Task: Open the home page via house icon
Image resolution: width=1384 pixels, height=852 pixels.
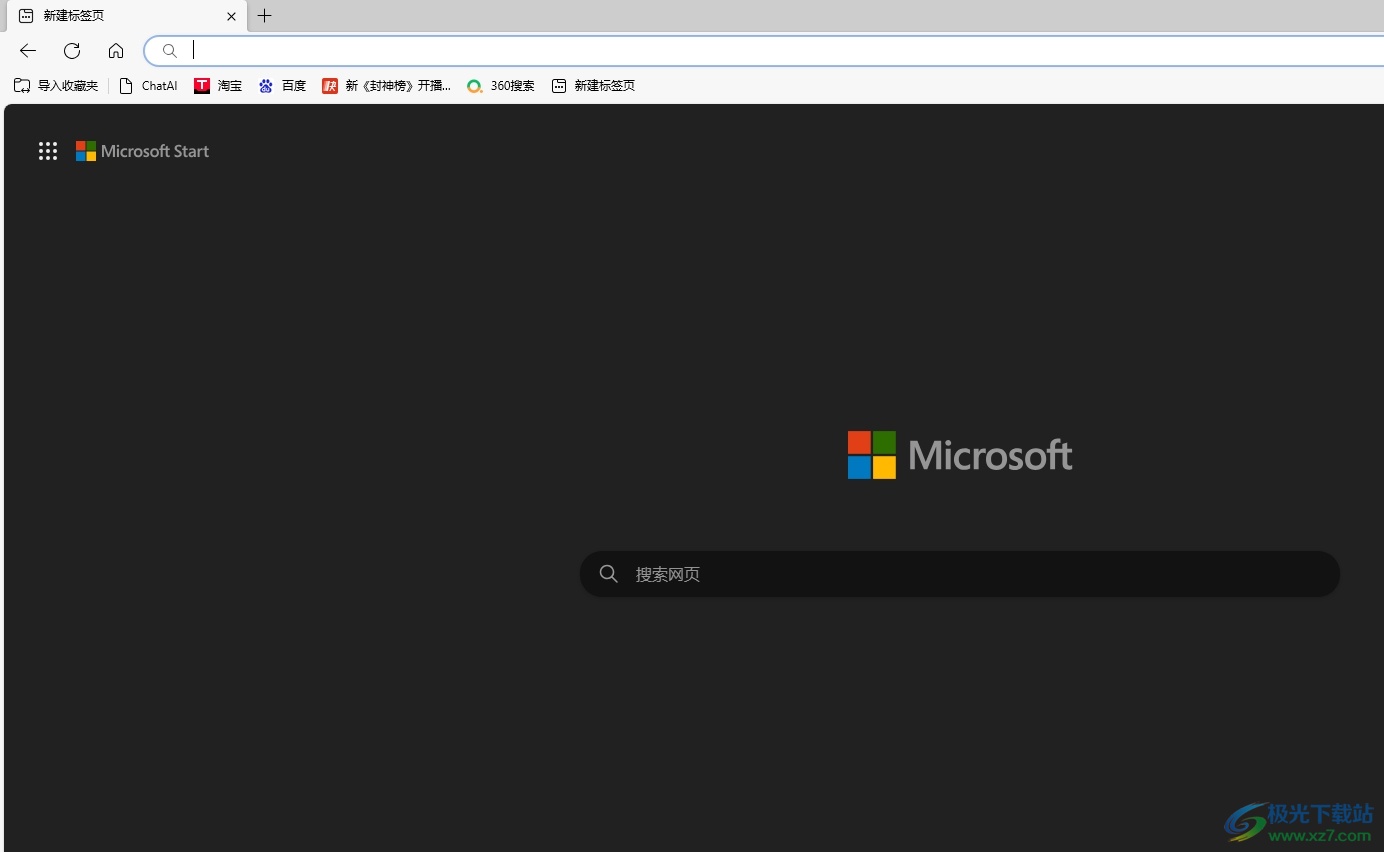Action: pyautogui.click(x=116, y=50)
